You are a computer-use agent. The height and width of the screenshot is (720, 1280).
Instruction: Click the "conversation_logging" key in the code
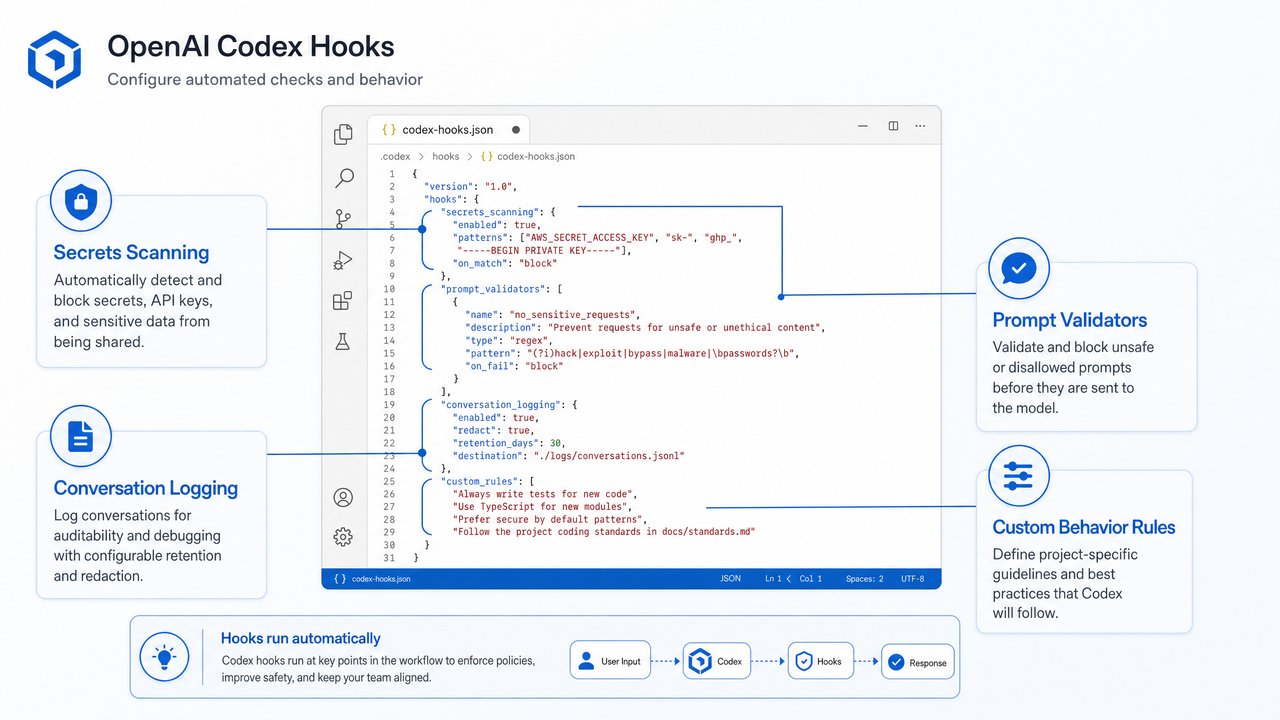(x=501, y=405)
